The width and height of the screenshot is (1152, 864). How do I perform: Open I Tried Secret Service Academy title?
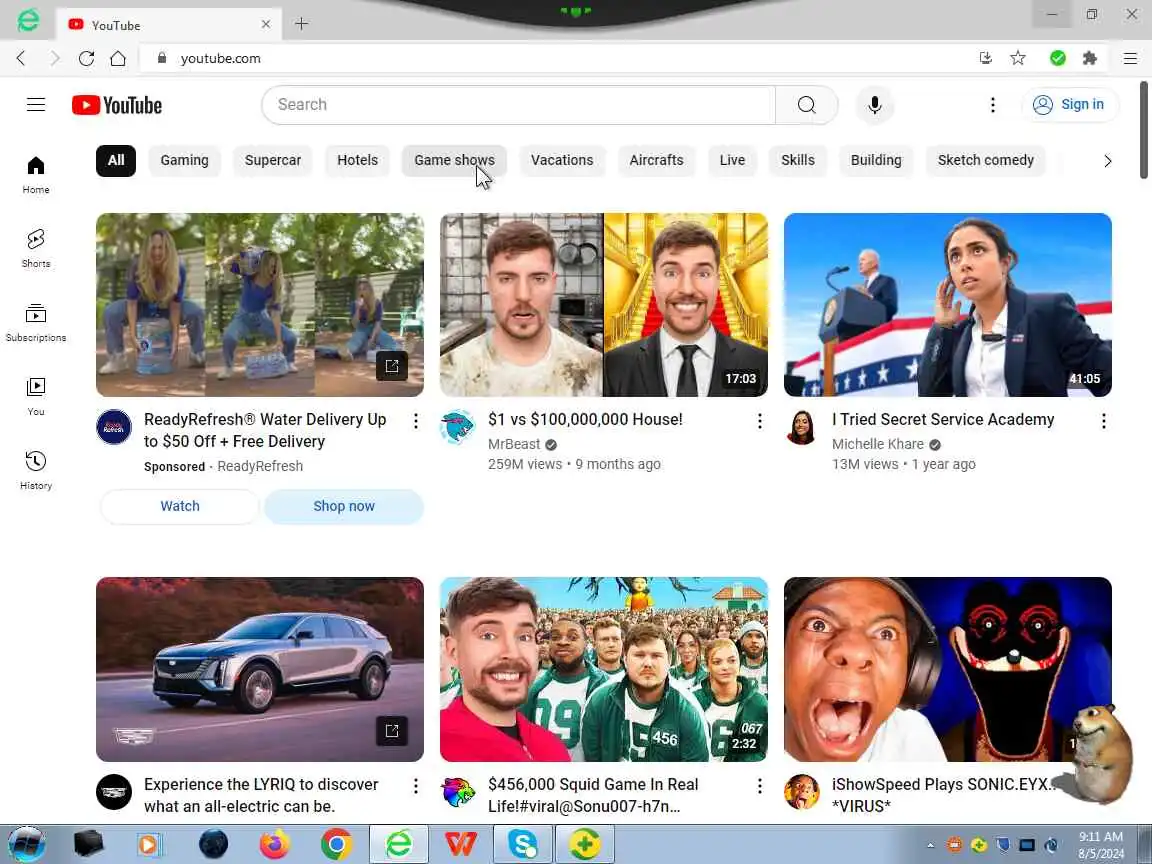[x=943, y=420]
